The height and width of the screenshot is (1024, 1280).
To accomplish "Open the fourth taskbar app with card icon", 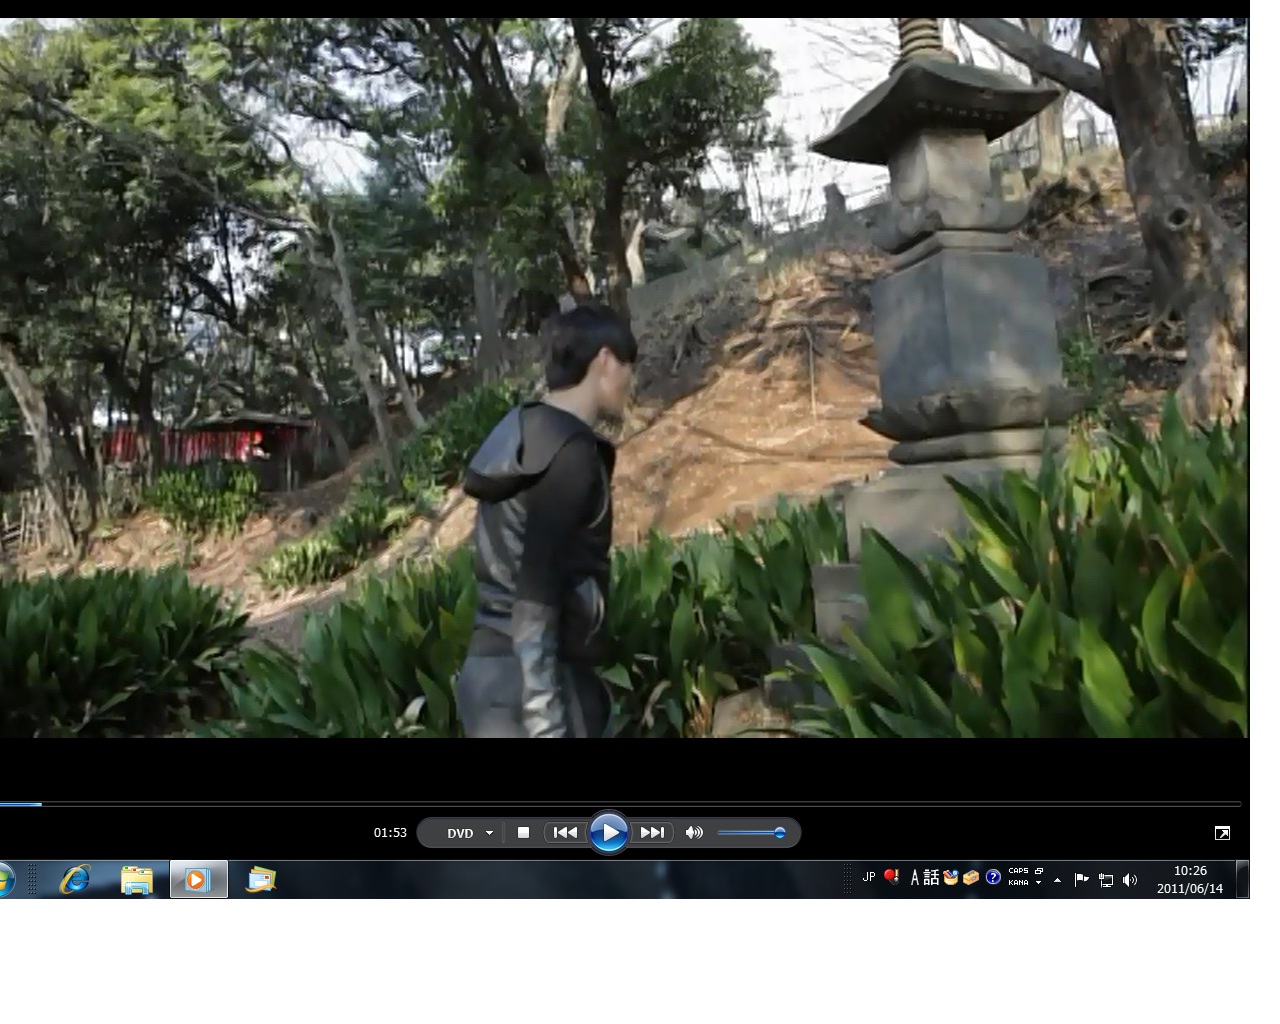I will 260,880.
